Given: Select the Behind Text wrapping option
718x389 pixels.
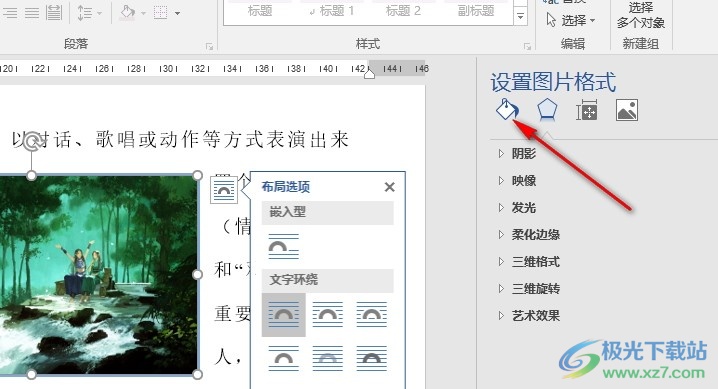Looking at the screenshot, I should (x=327, y=358).
